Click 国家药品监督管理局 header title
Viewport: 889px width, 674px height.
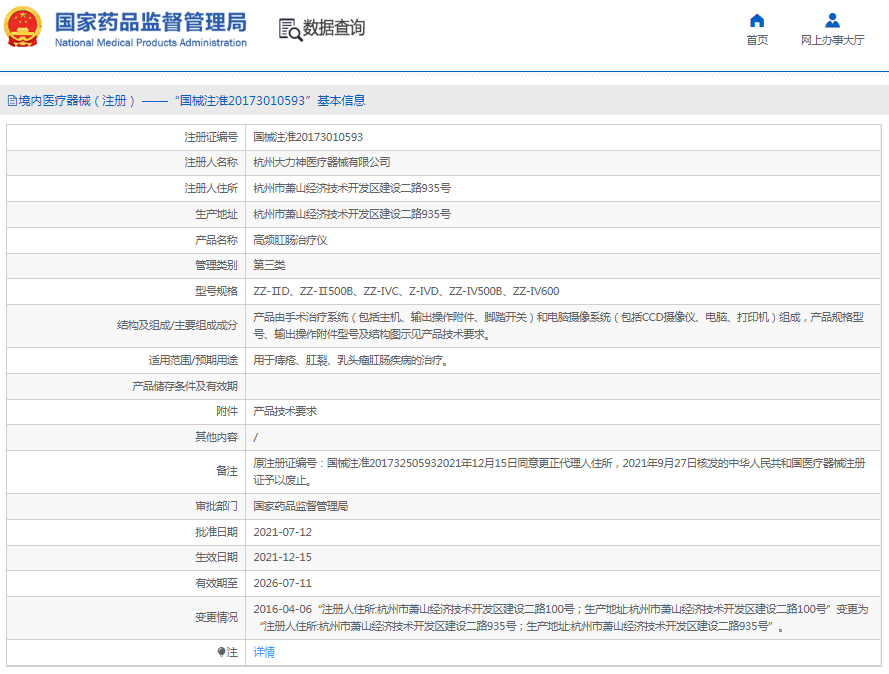coord(151,23)
